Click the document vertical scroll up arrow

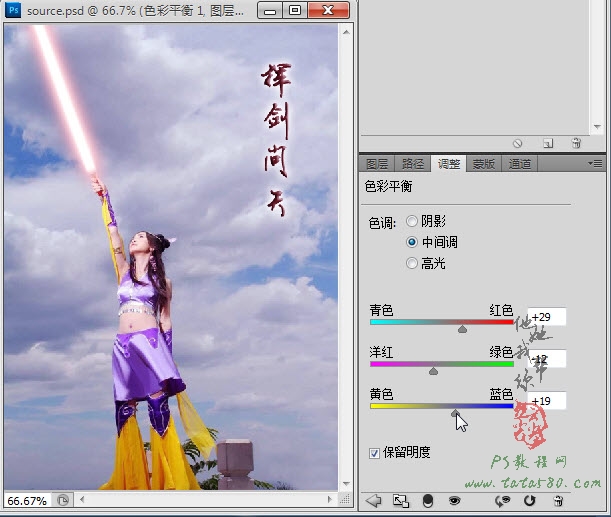coord(346,32)
